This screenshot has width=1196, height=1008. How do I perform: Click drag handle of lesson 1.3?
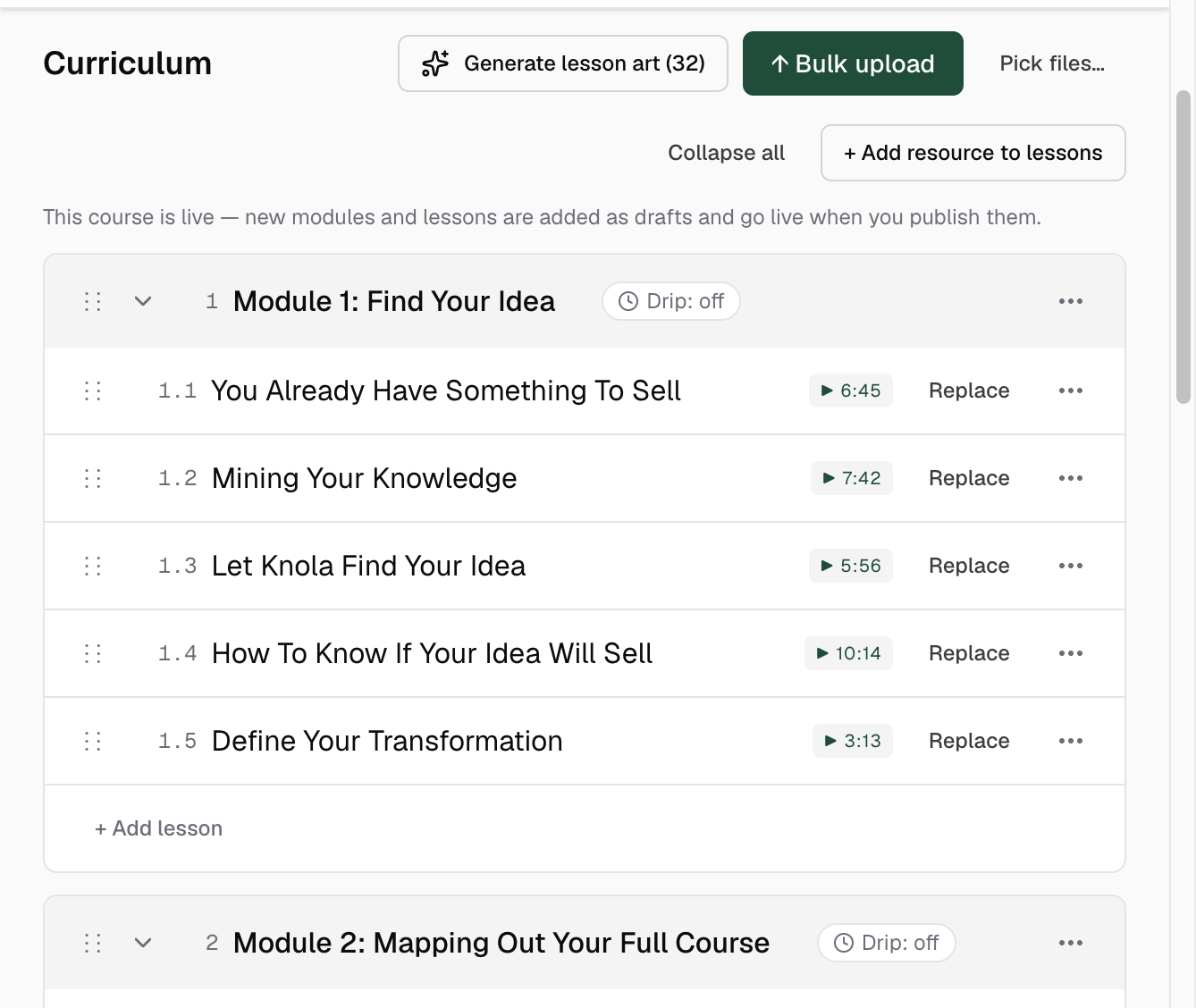coord(92,566)
